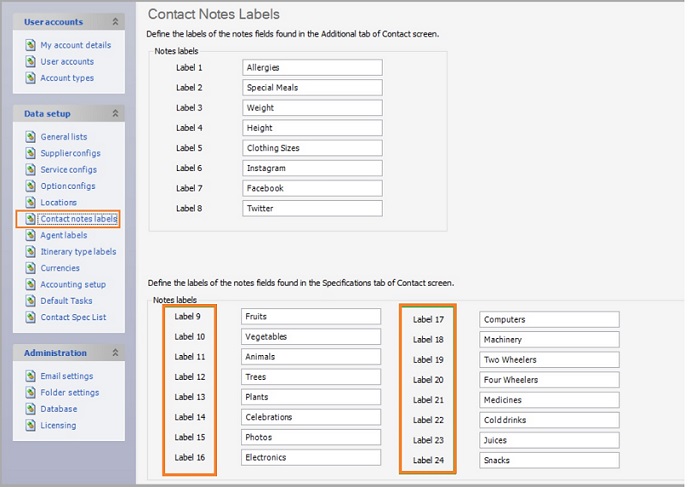Click the Licensing sidebar icon
This screenshot has height=487, width=697.
(31, 425)
